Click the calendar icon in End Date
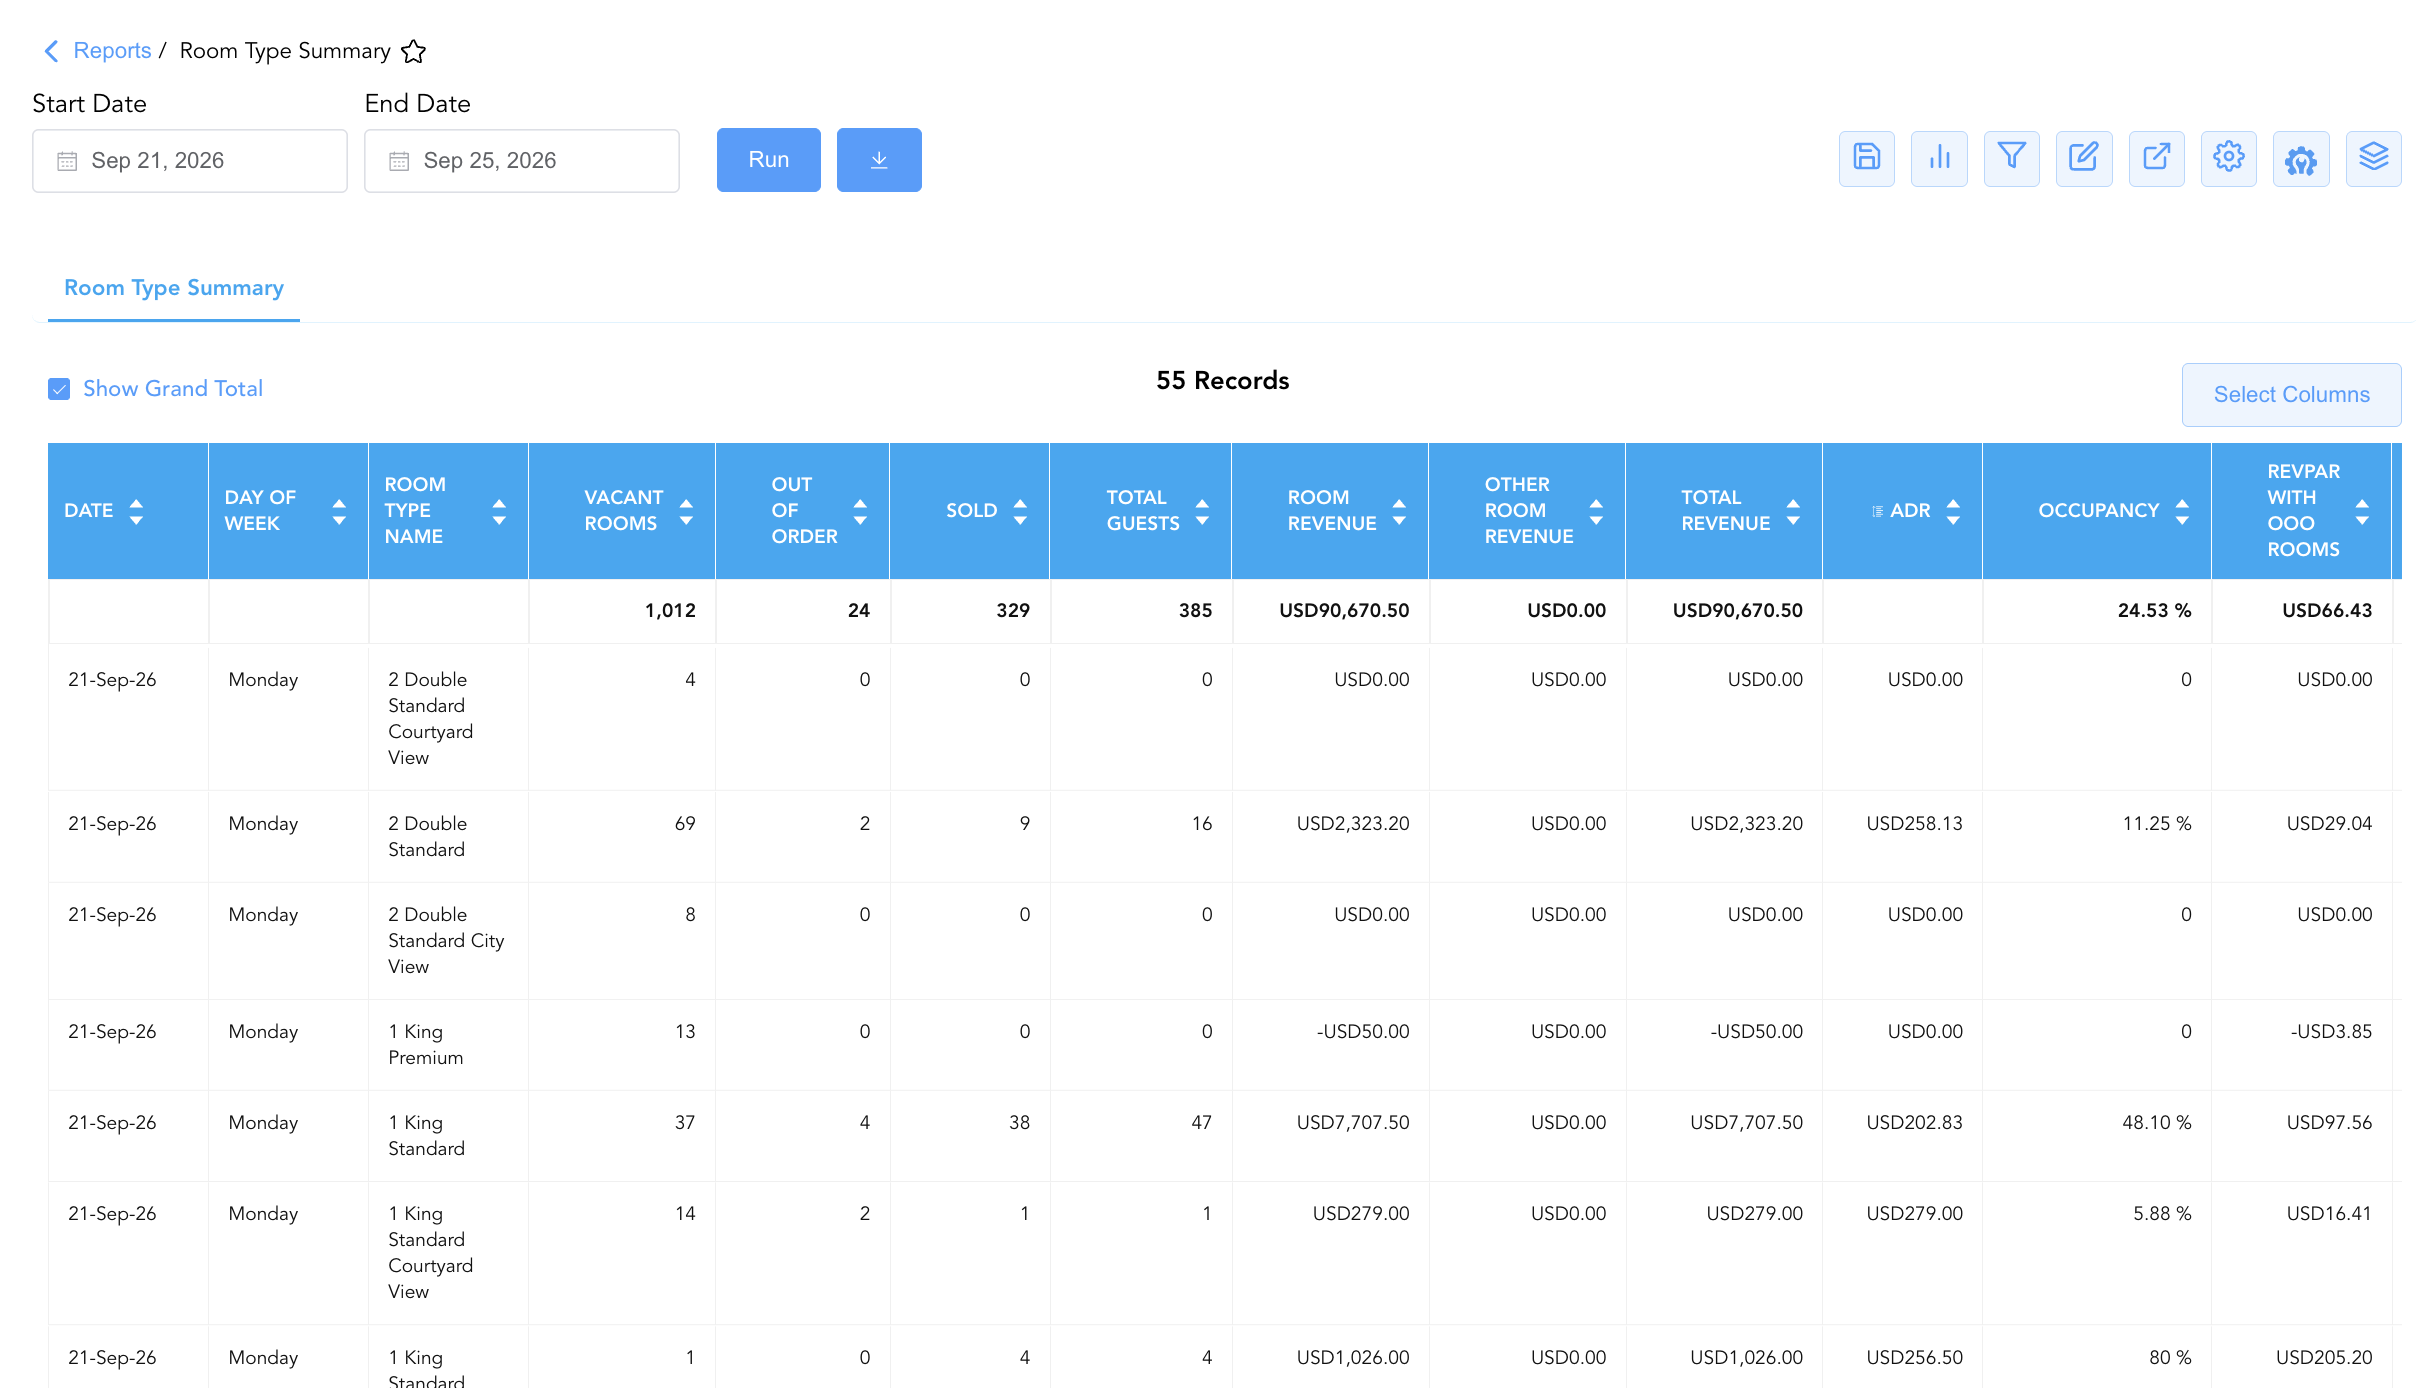 tap(399, 161)
